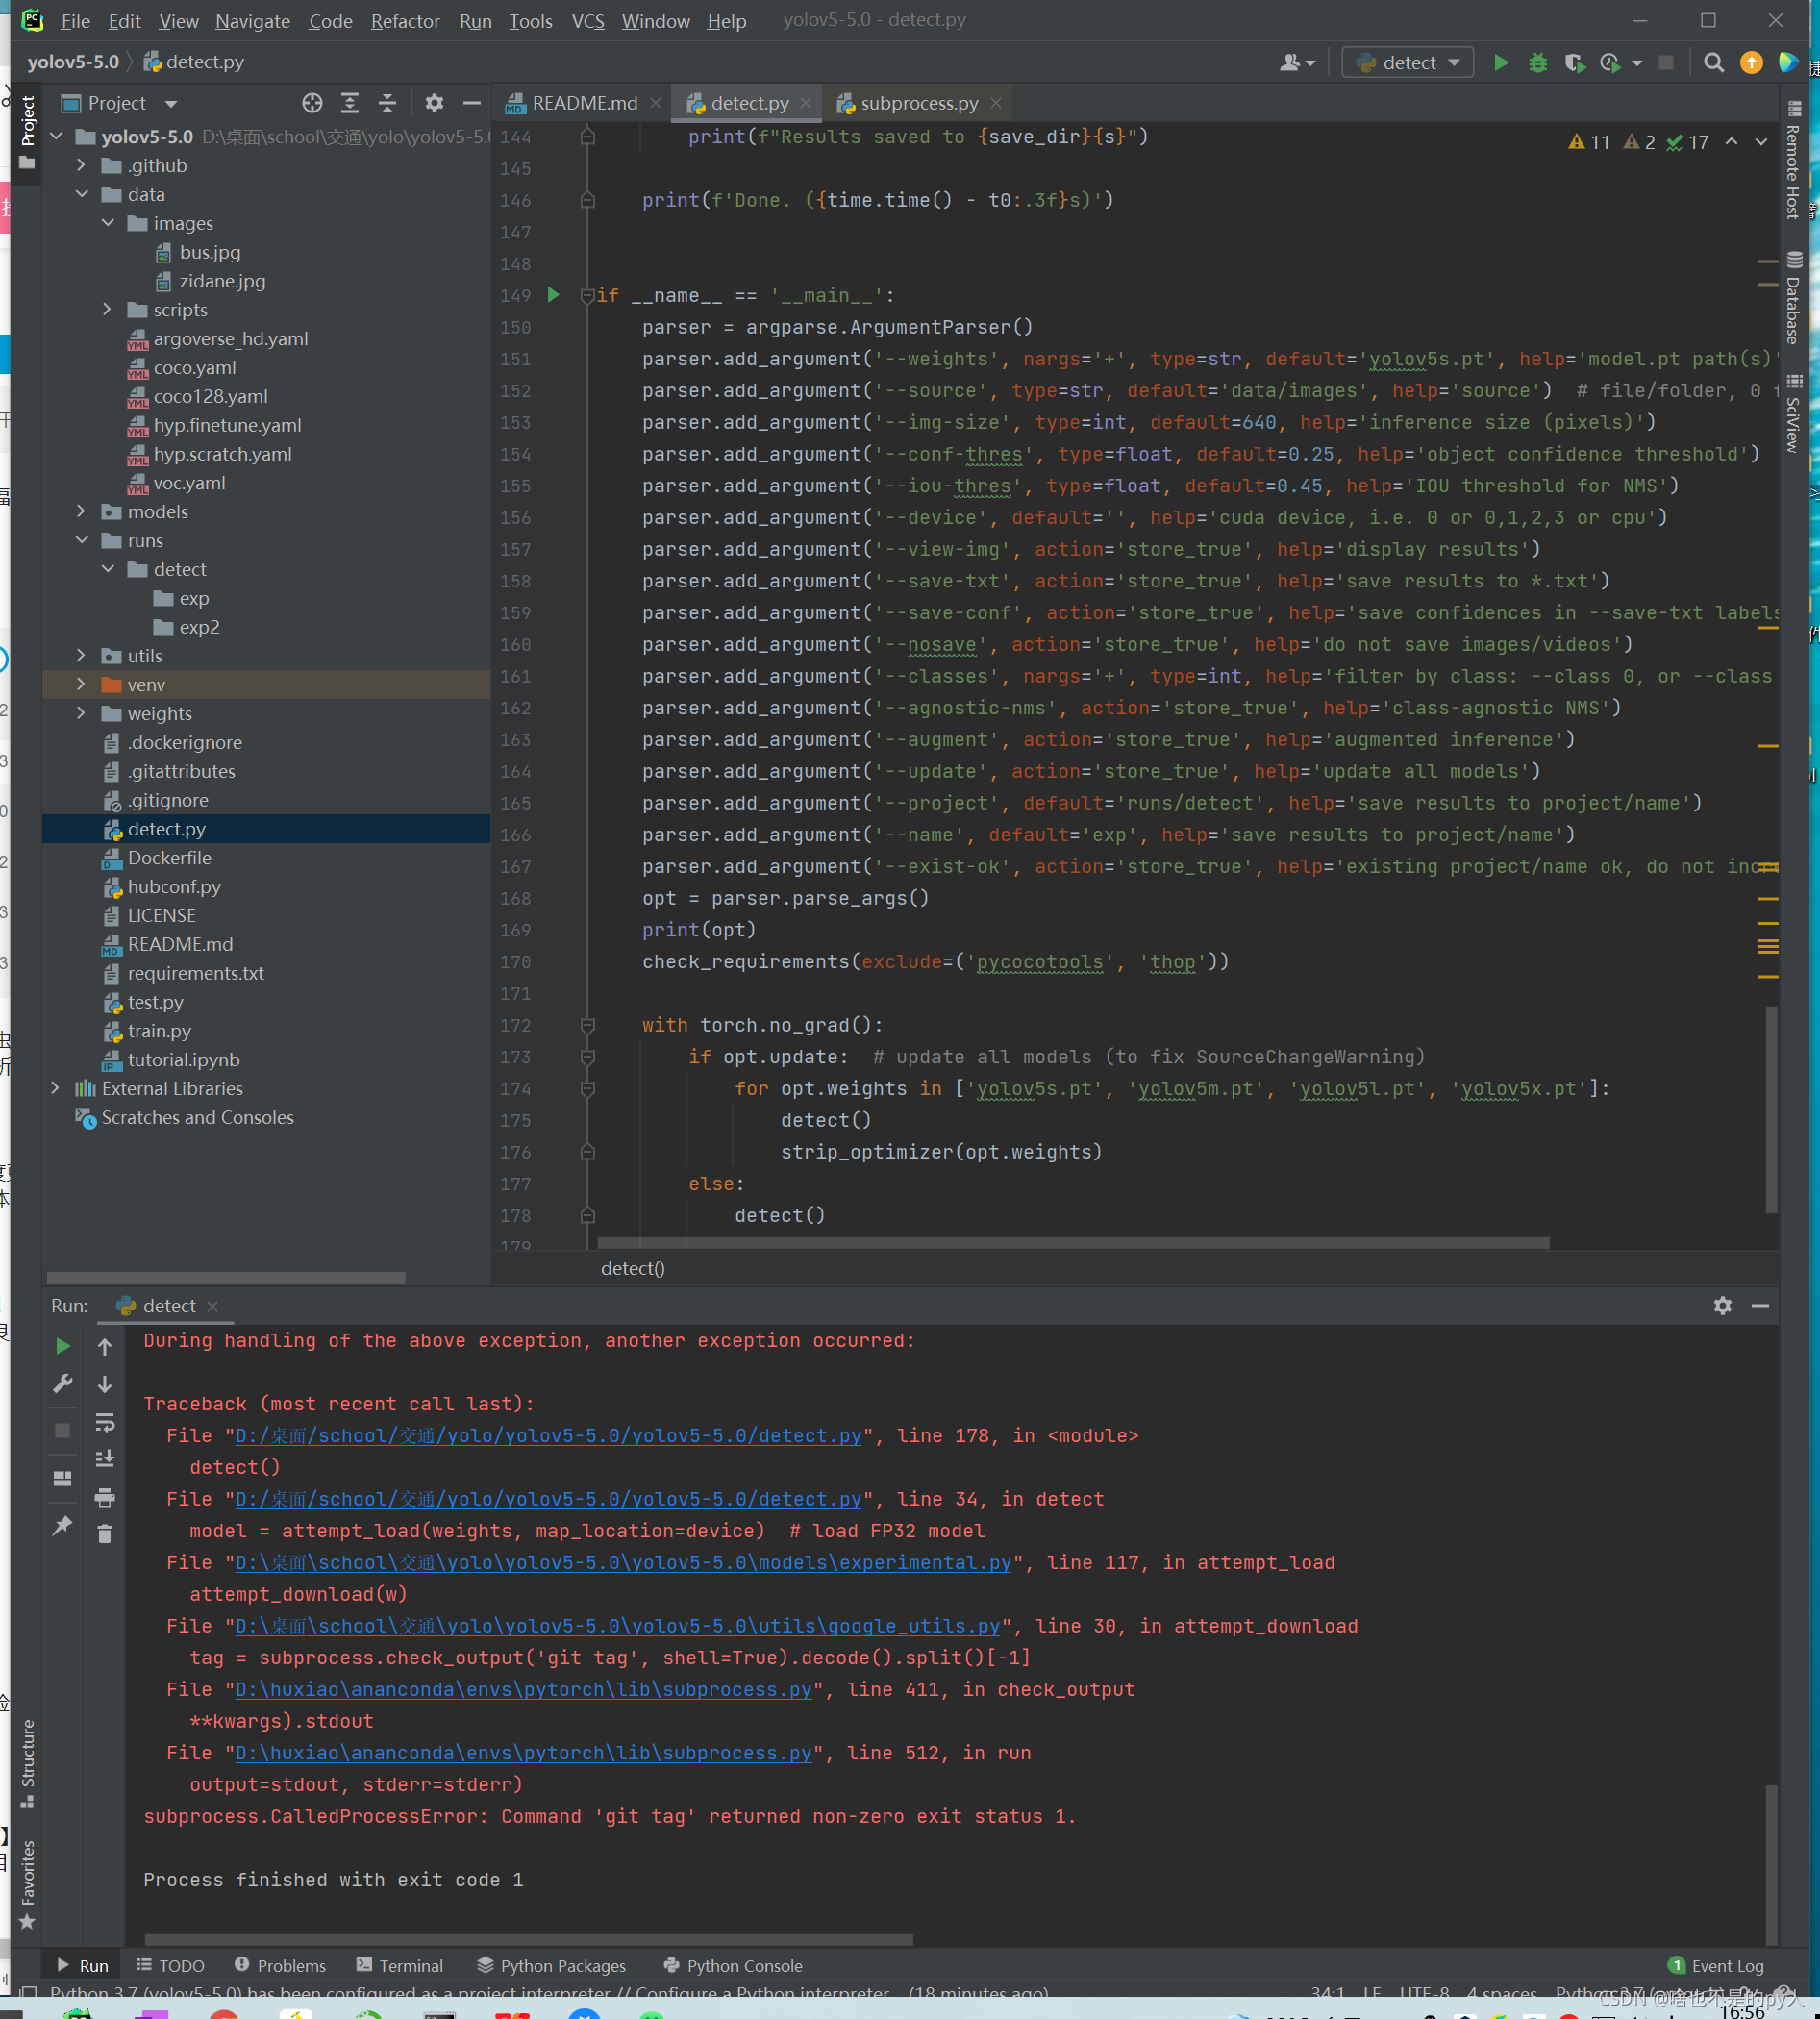Switch to the README.md editor tab
Image resolution: width=1820 pixels, height=2019 pixels.
pos(580,102)
